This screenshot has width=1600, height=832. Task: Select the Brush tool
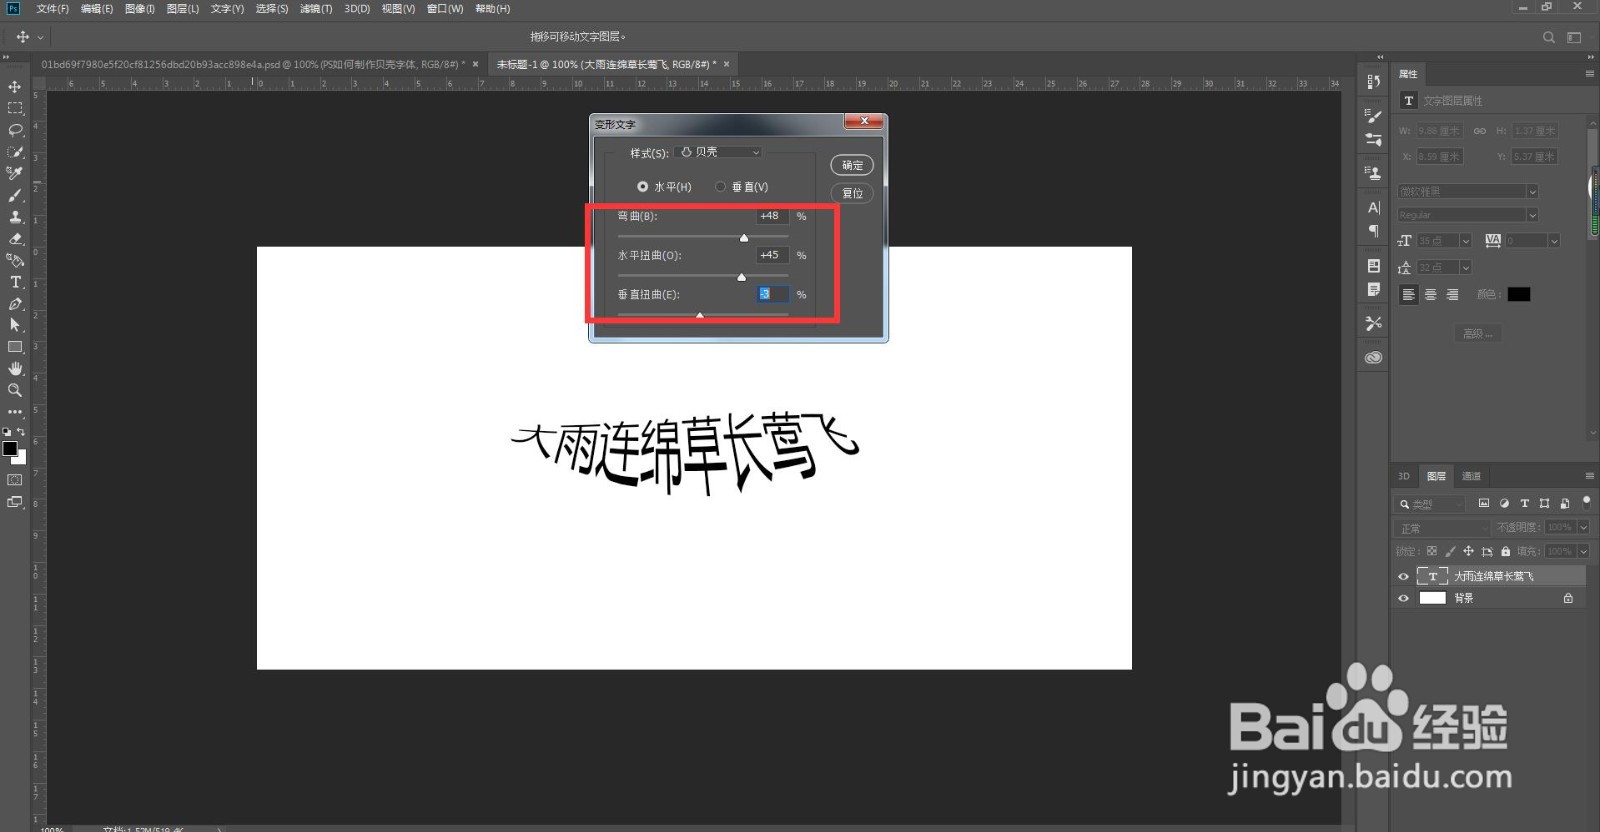click(x=15, y=195)
